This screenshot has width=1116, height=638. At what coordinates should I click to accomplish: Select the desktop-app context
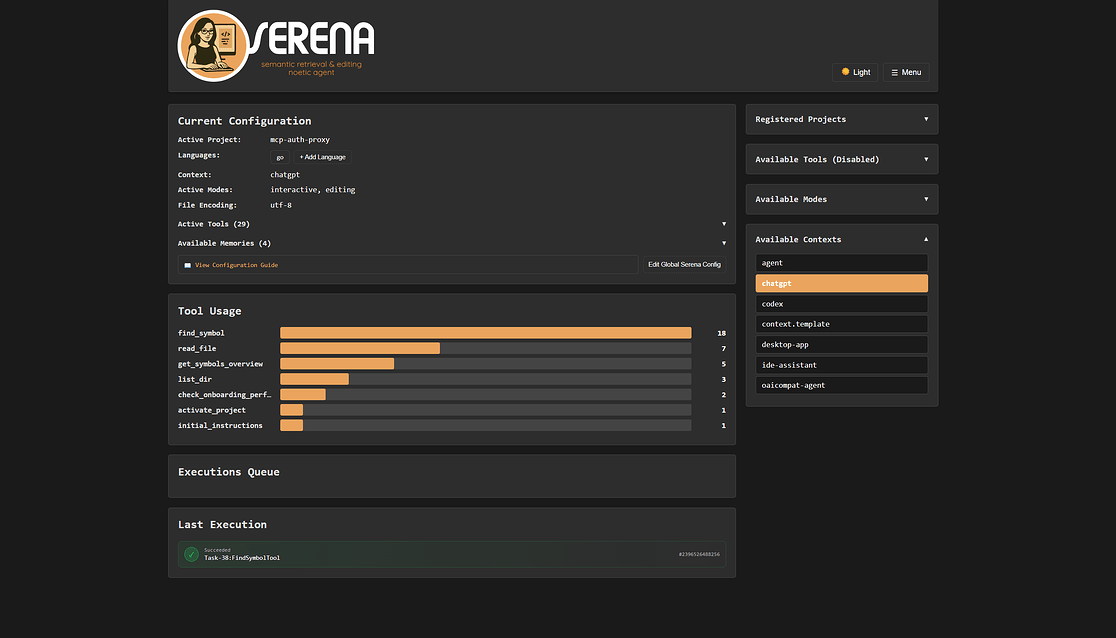click(x=842, y=345)
